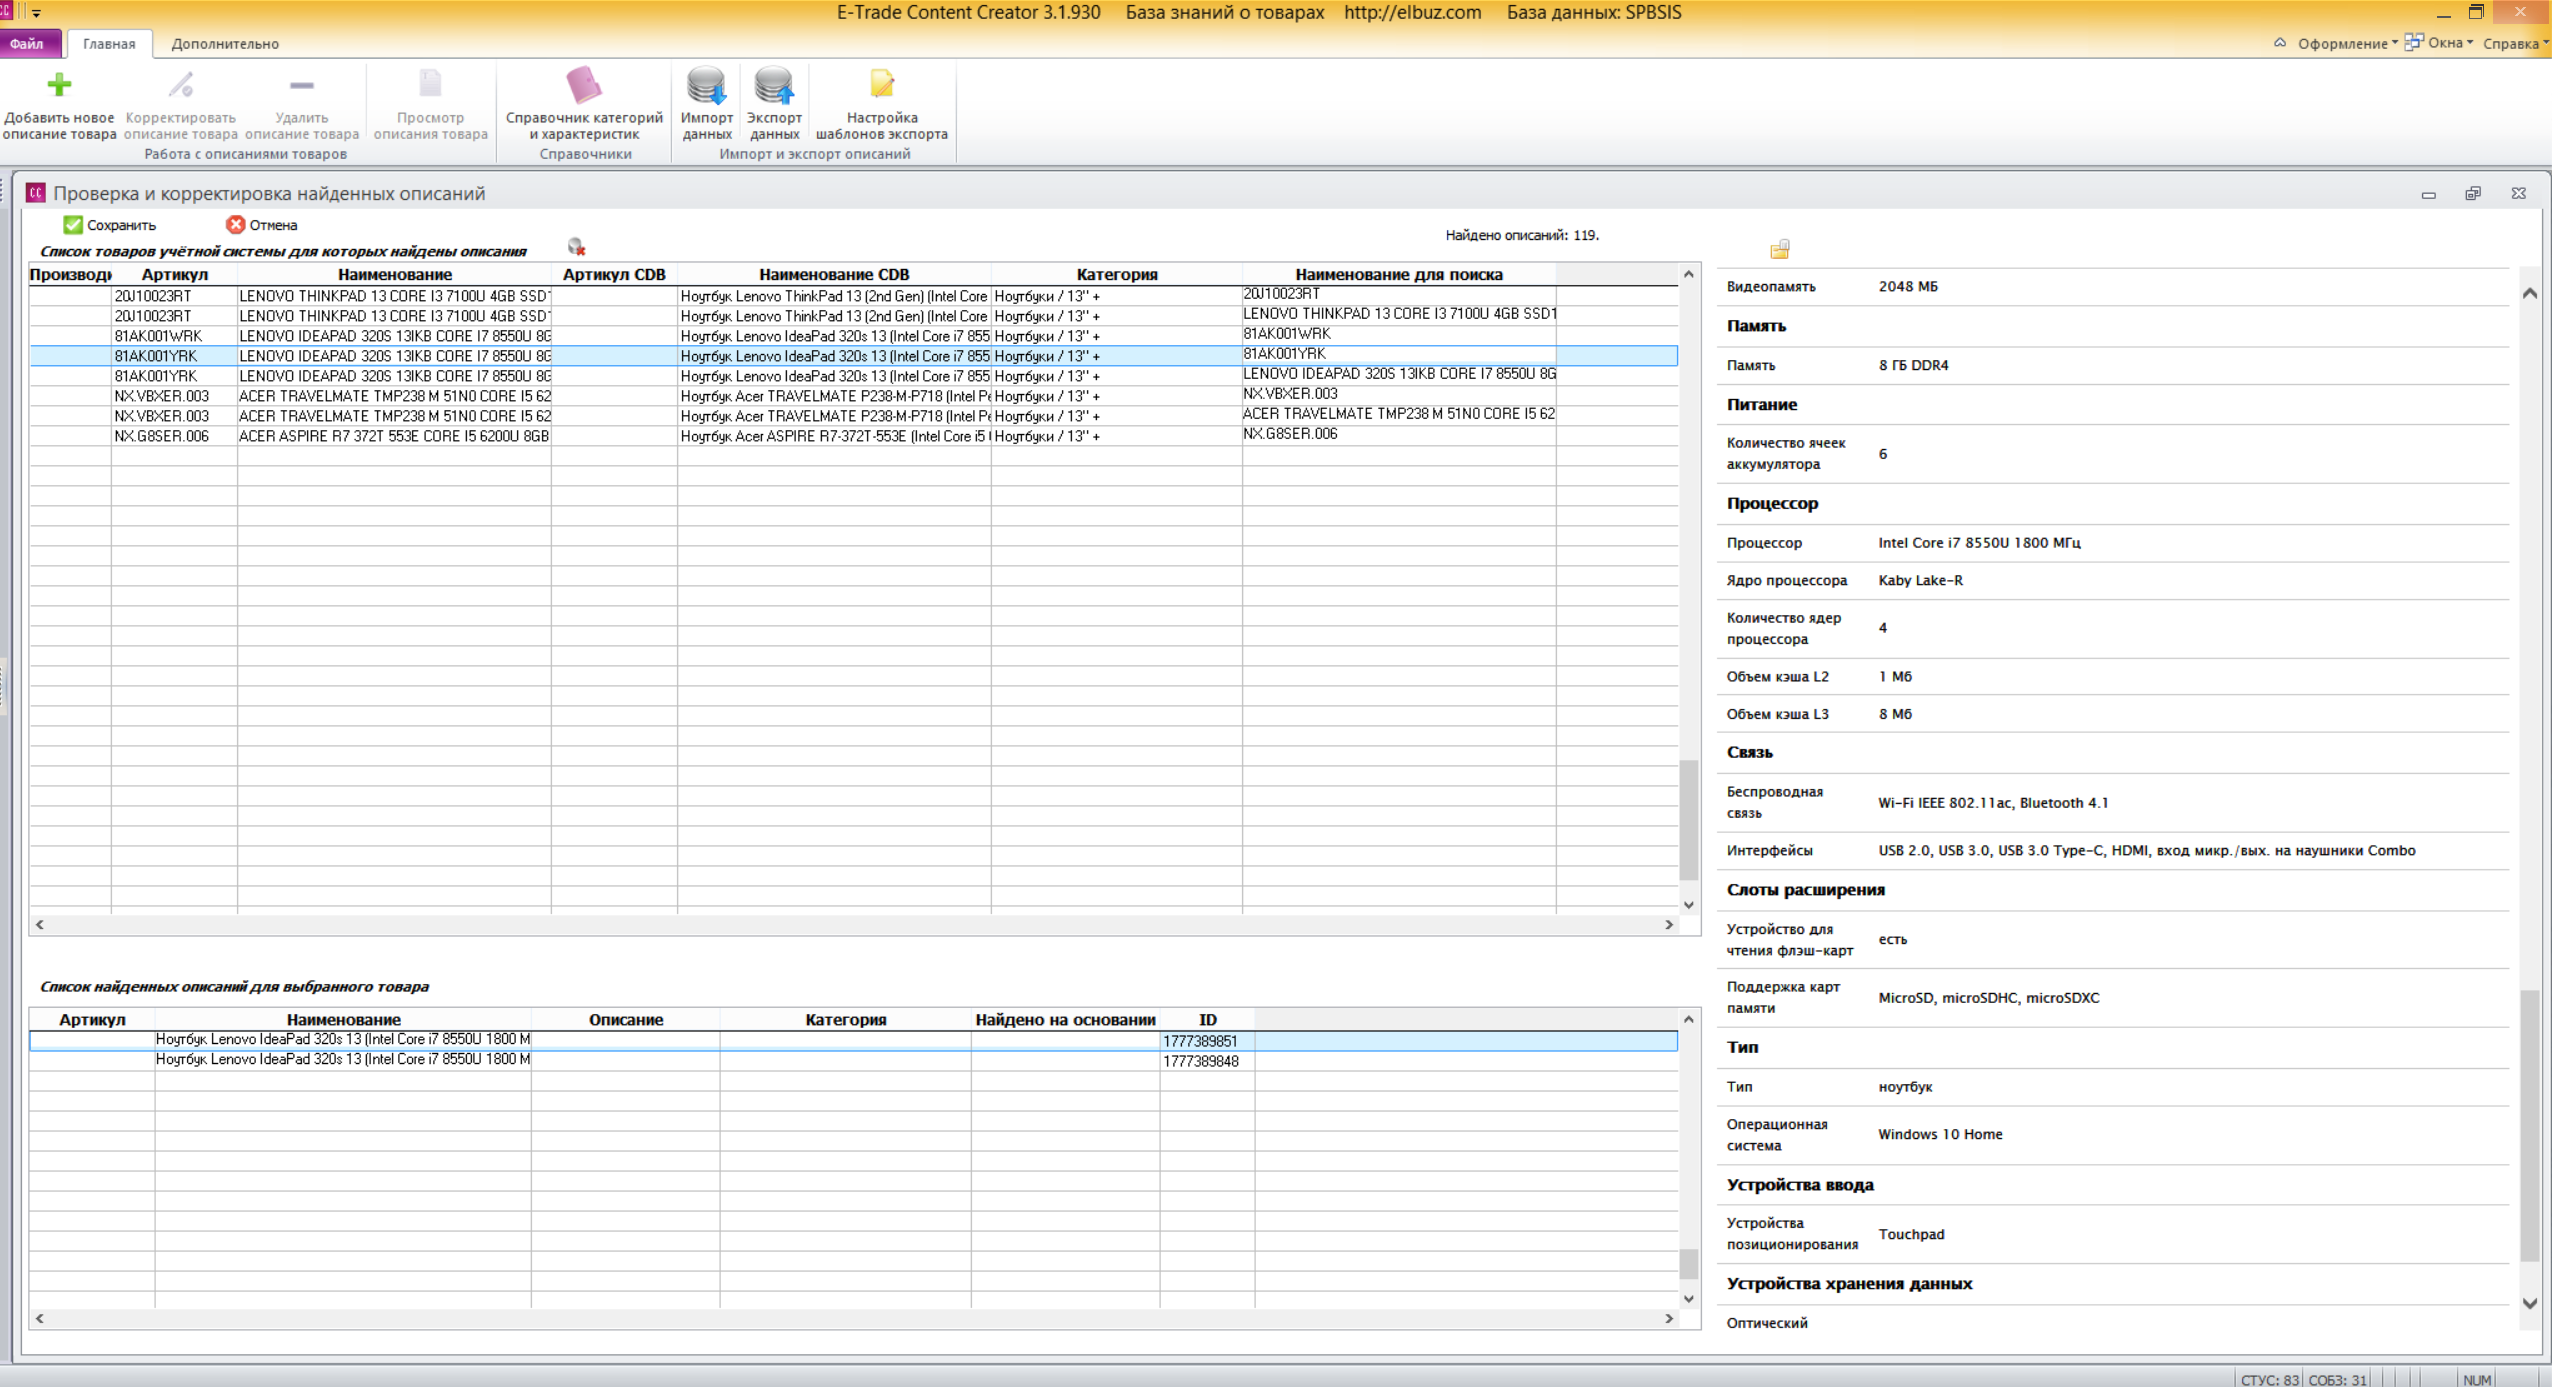Click the ID column header in found descriptions
This screenshot has width=2552, height=1387.
pos(1207,1020)
